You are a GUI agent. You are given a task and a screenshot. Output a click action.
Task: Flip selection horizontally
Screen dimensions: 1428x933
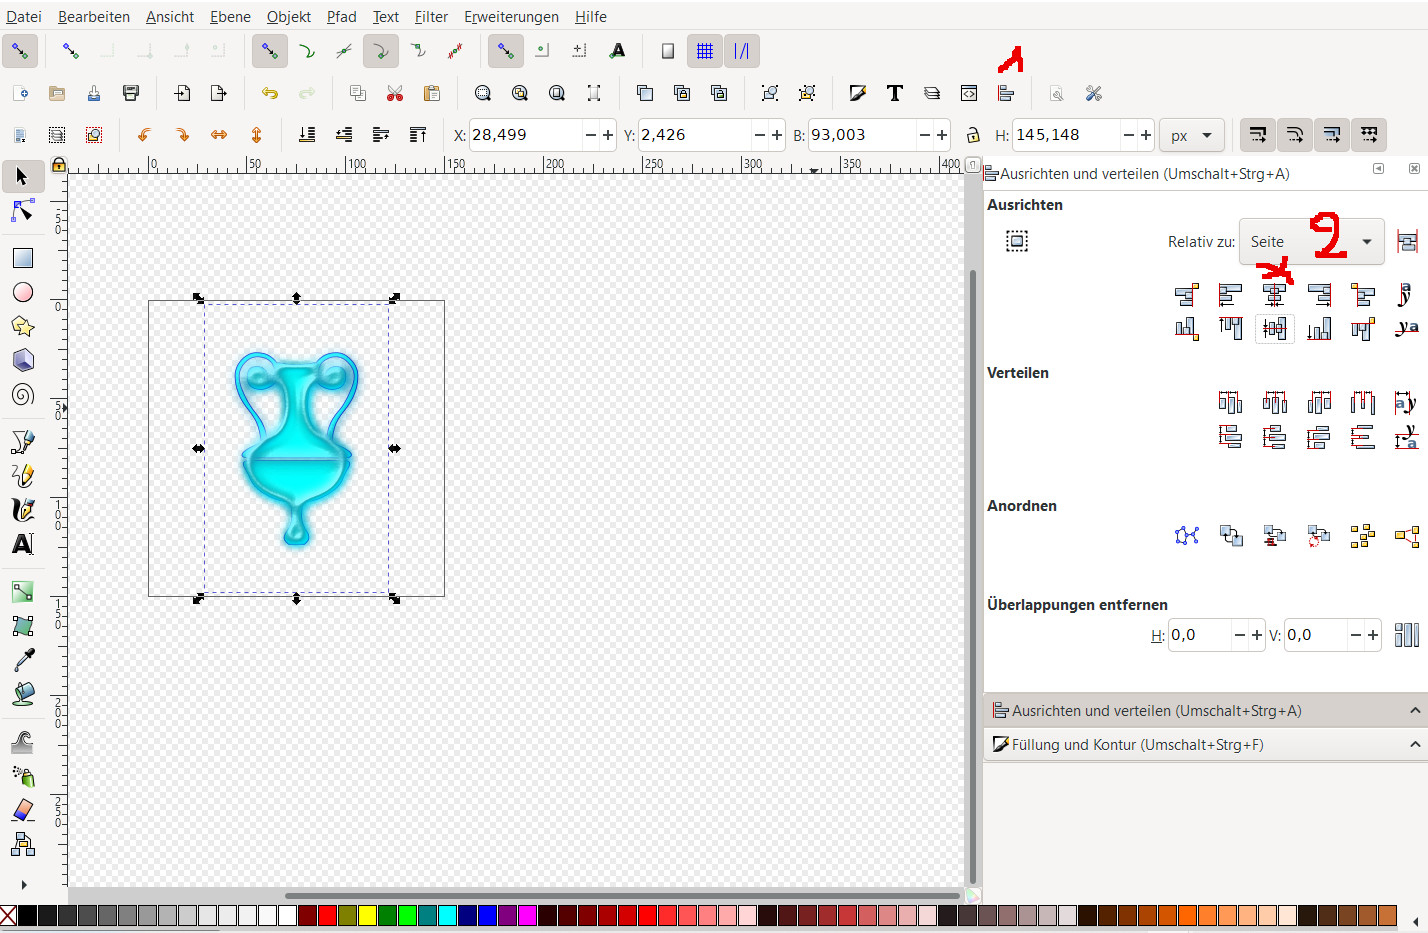219,135
